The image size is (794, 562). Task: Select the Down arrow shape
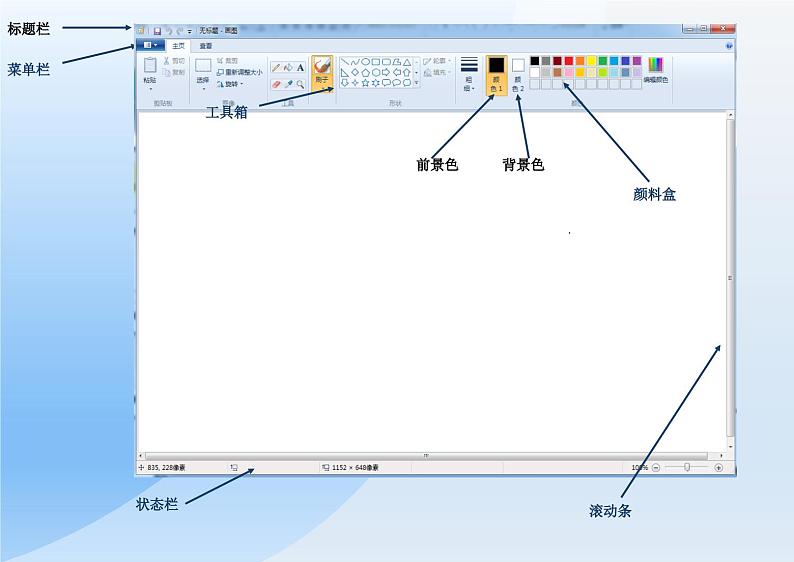point(344,83)
